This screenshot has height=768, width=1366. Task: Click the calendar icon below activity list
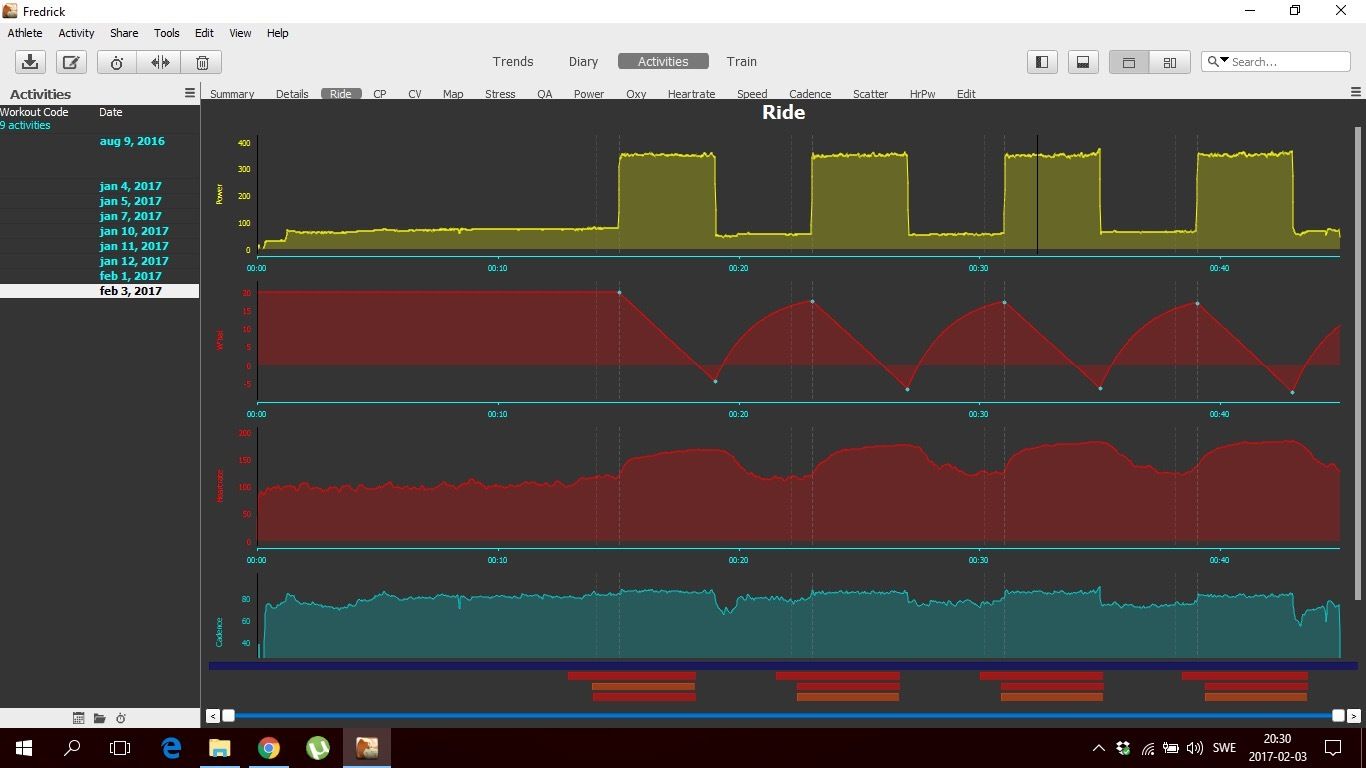click(x=79, y=718)
